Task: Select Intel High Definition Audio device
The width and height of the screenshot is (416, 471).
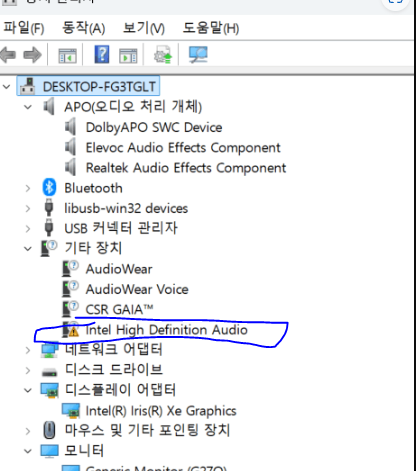Action: click(167, 330)
